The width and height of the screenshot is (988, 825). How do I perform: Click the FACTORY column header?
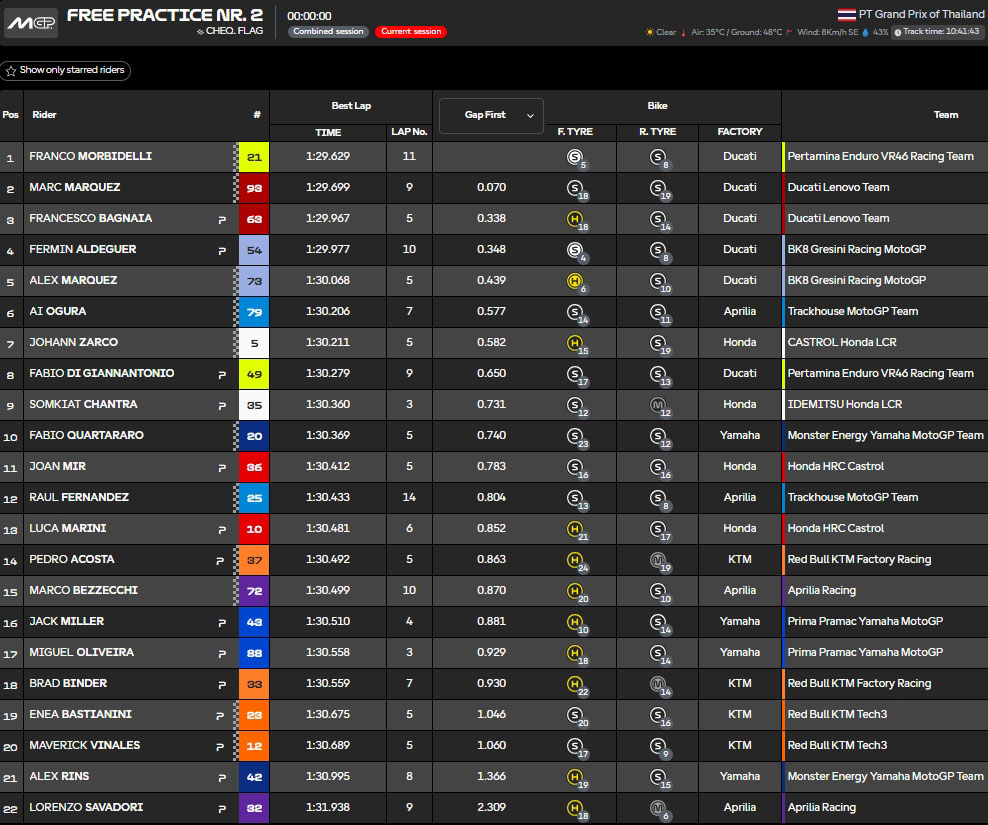pos(740,132)
